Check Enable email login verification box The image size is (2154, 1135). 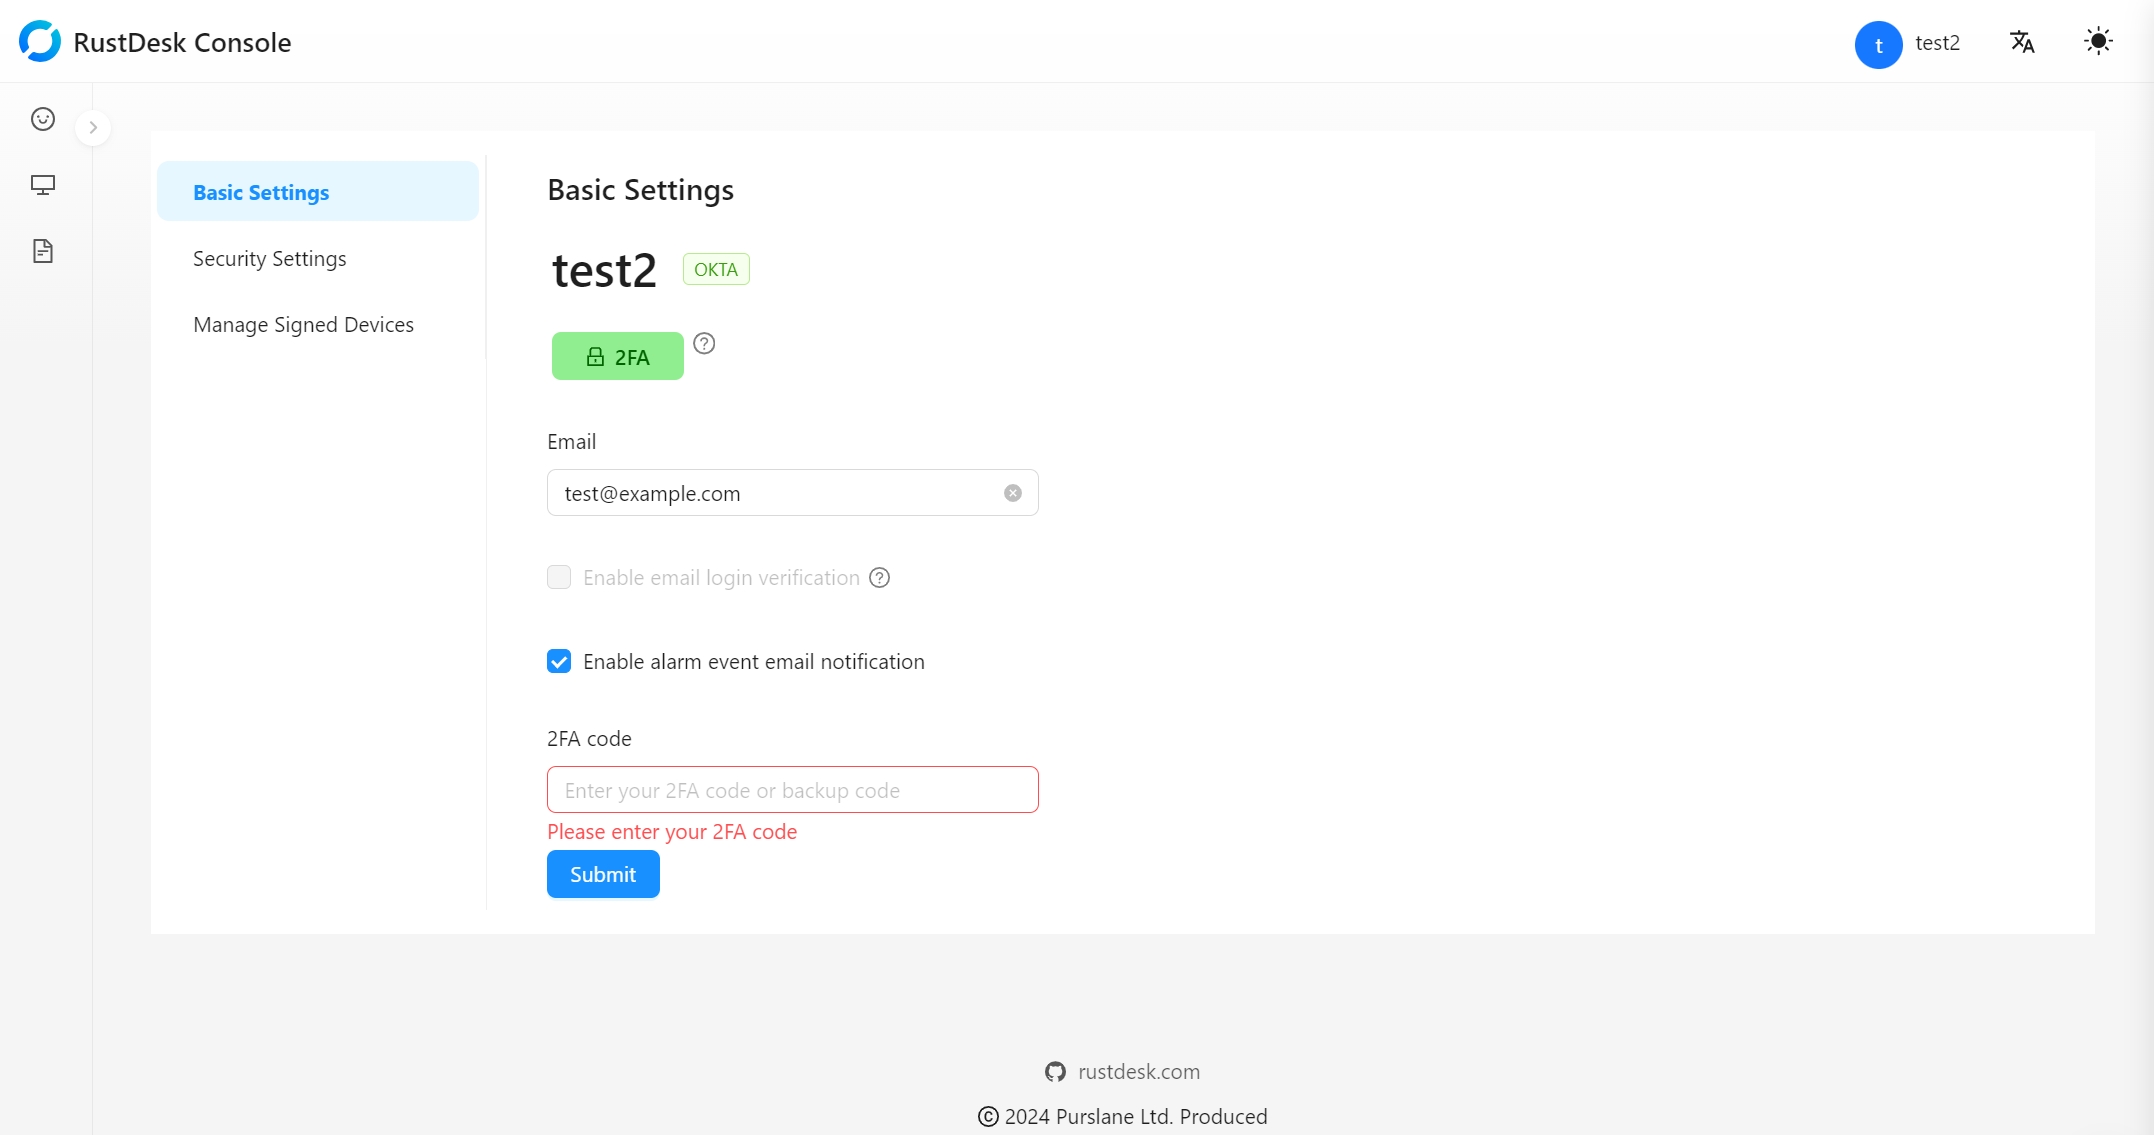point(559,578)
